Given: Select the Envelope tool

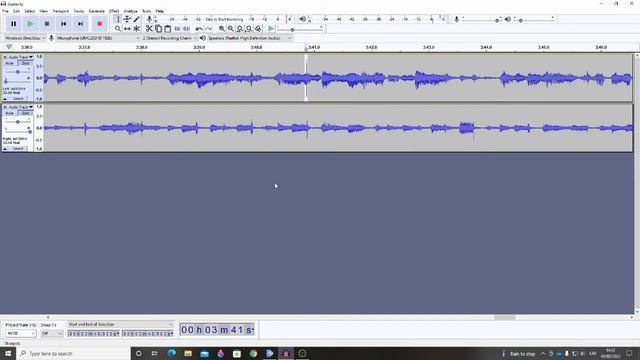Looking at the screenshot, I should click(127, 19).
